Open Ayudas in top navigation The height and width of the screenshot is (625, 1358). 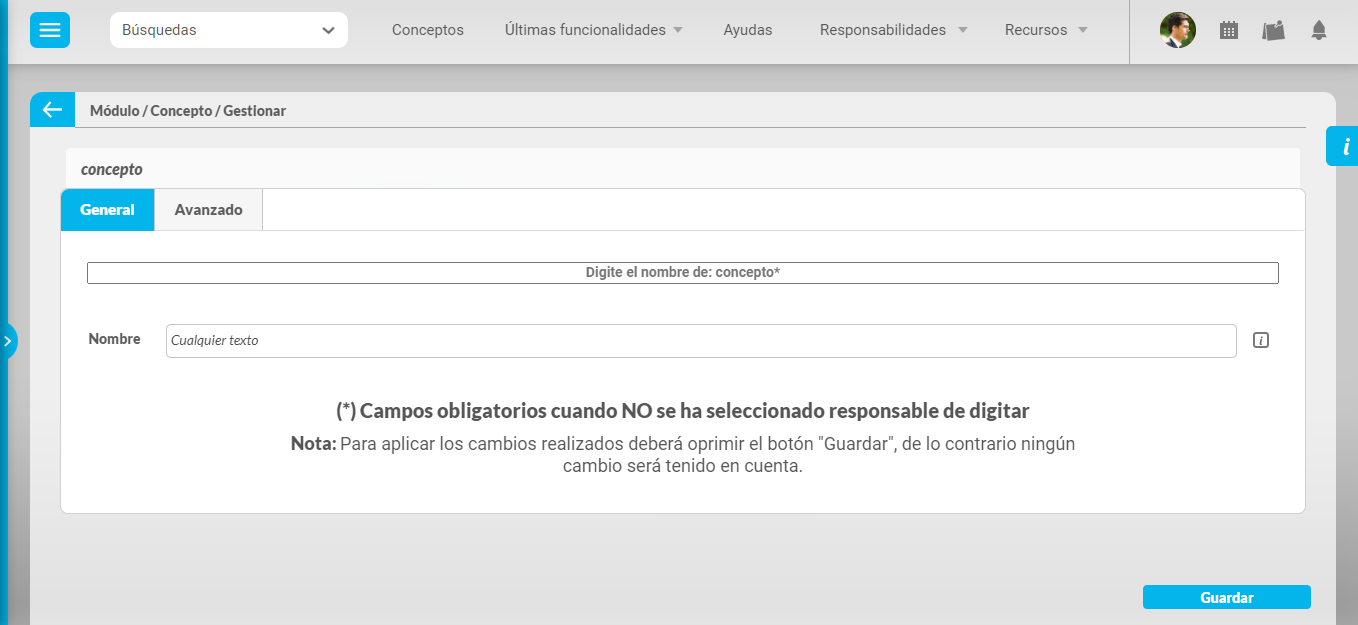click(748, 30)
